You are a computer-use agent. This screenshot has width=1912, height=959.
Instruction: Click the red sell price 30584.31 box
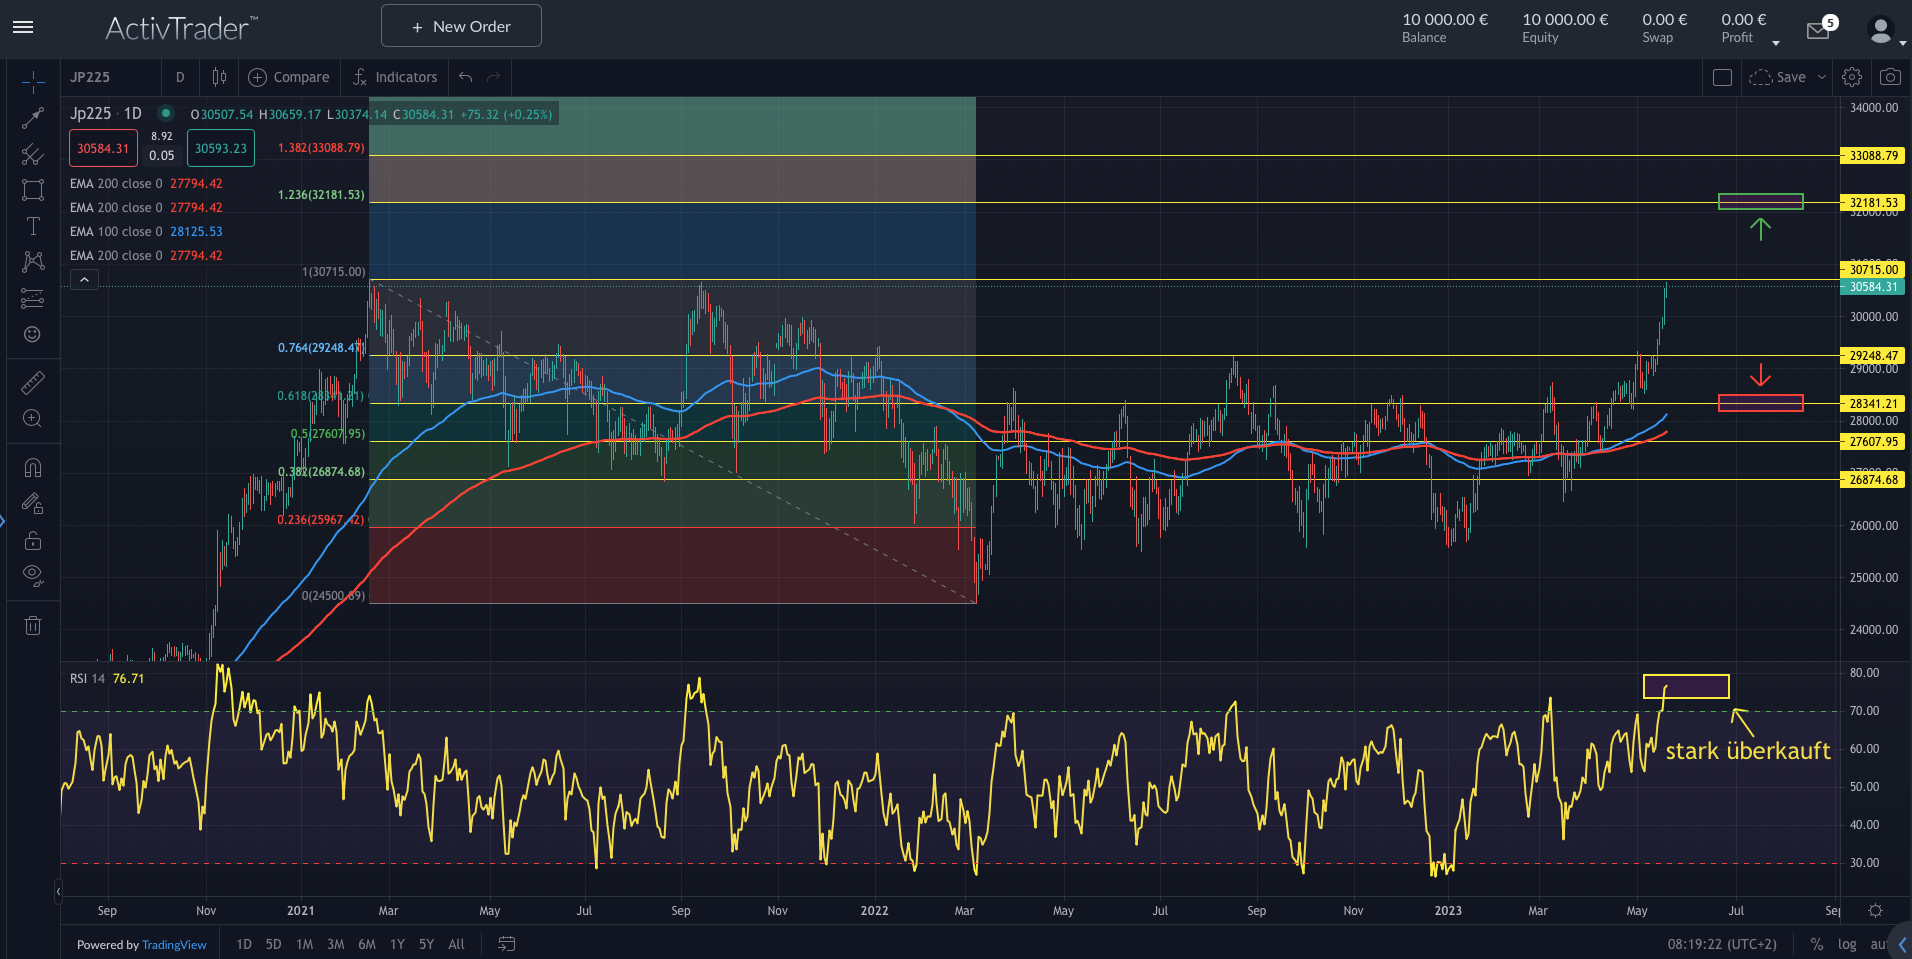click(103, 149)
